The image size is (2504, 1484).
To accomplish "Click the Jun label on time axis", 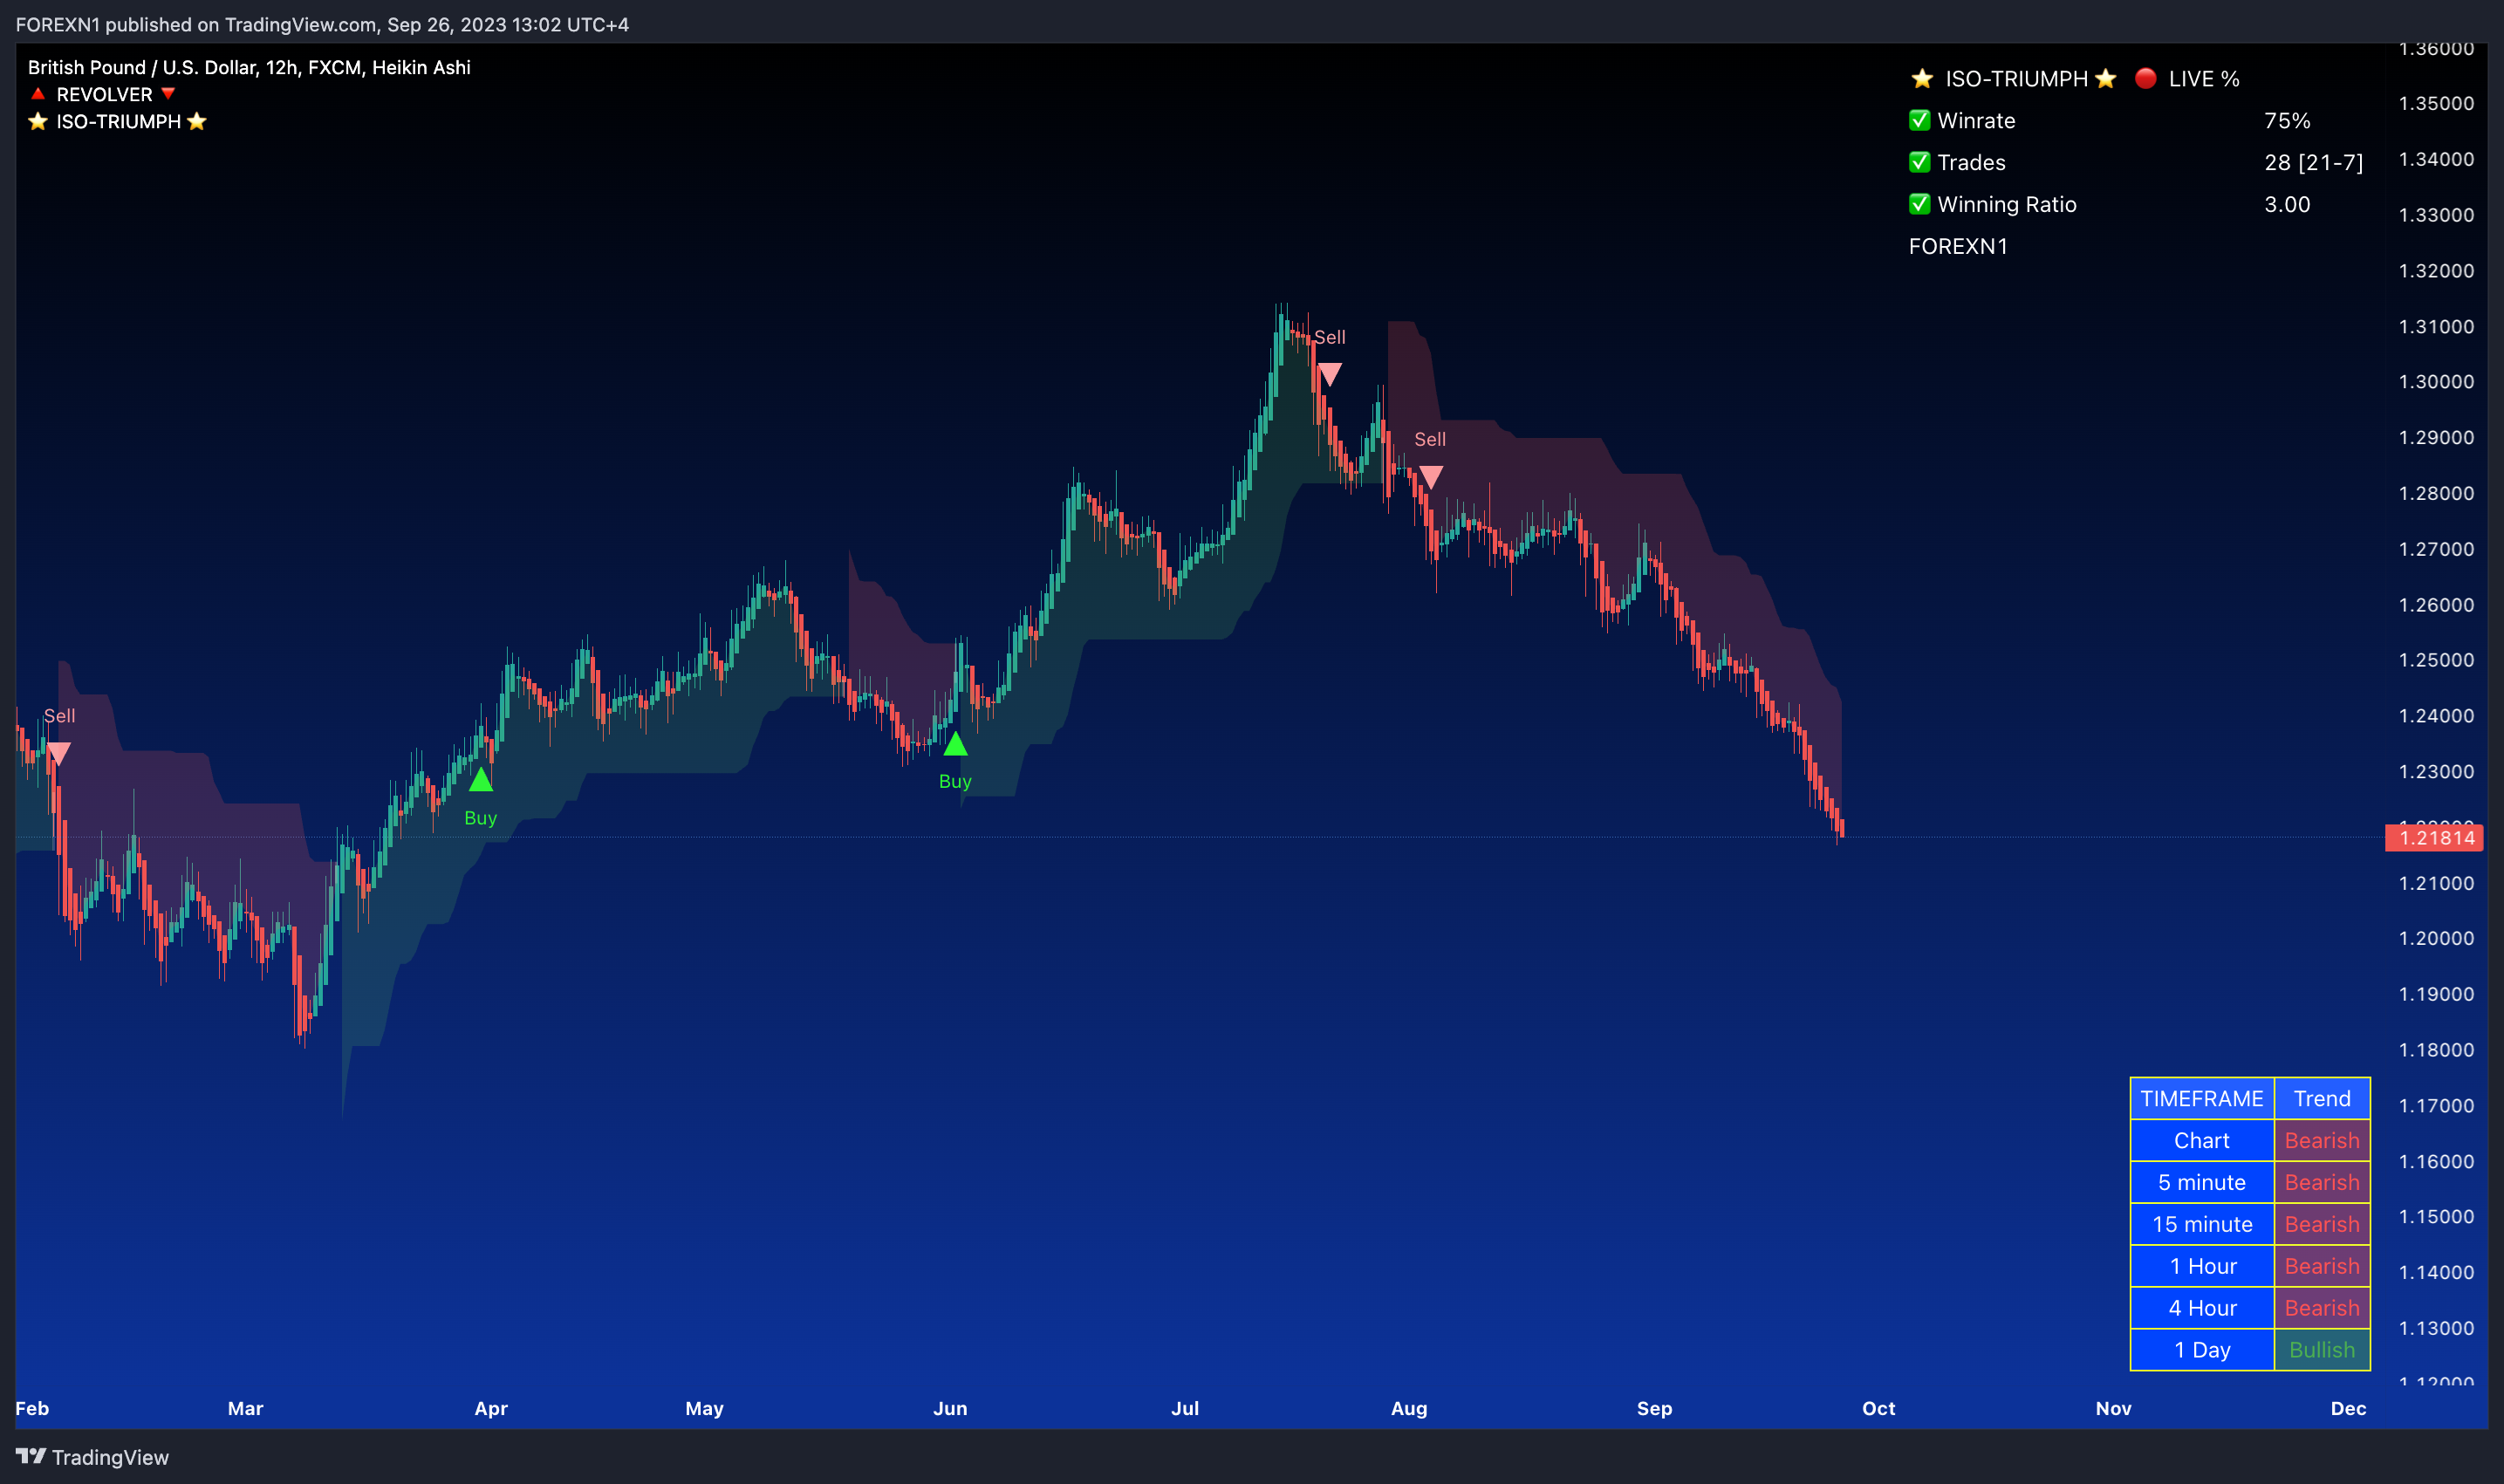I will point(950,1408).
